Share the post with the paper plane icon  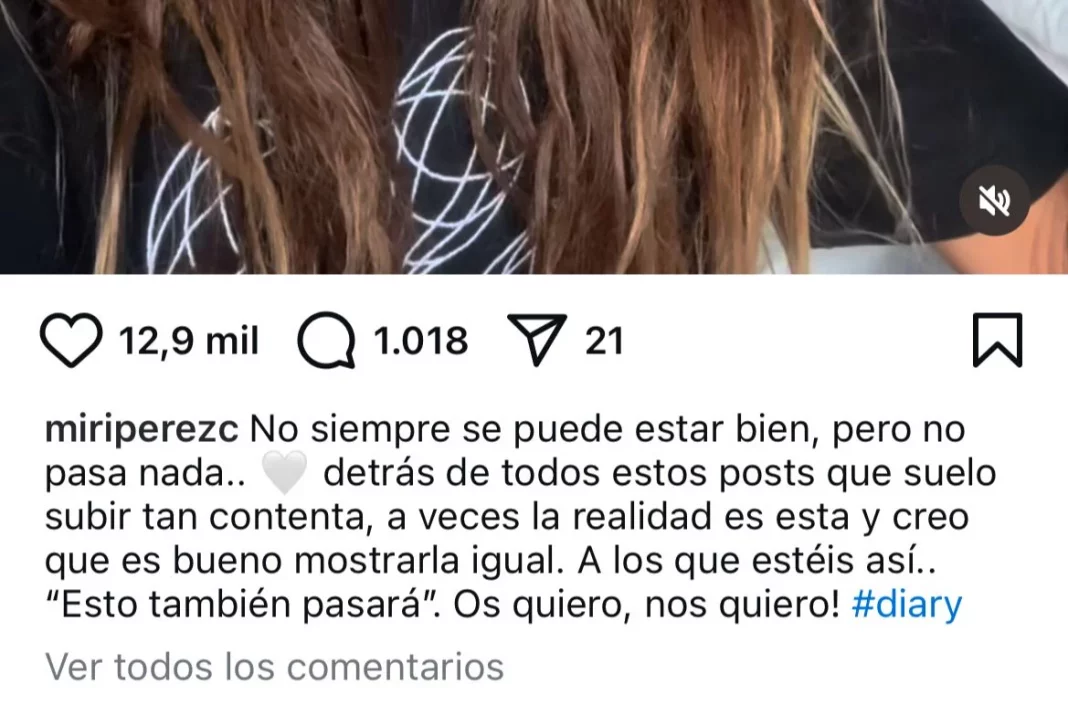(x=537, y=339)
